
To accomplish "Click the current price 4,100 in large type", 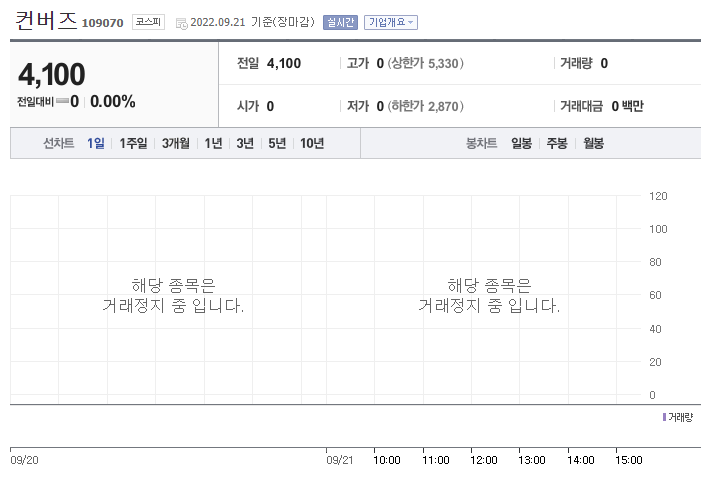I will tap(51, 74).
